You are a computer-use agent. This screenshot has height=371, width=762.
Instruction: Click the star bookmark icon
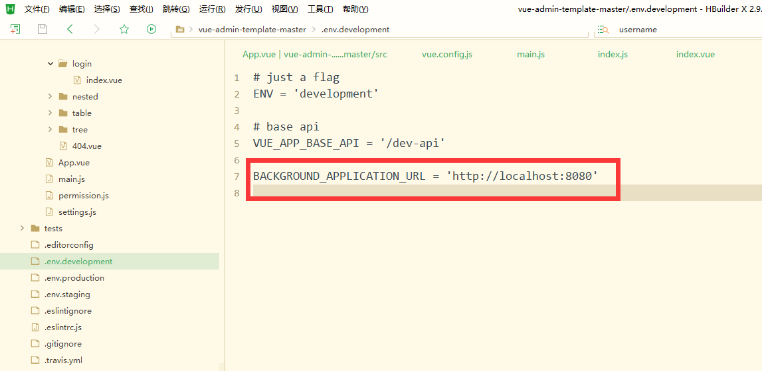coord(124,29)
